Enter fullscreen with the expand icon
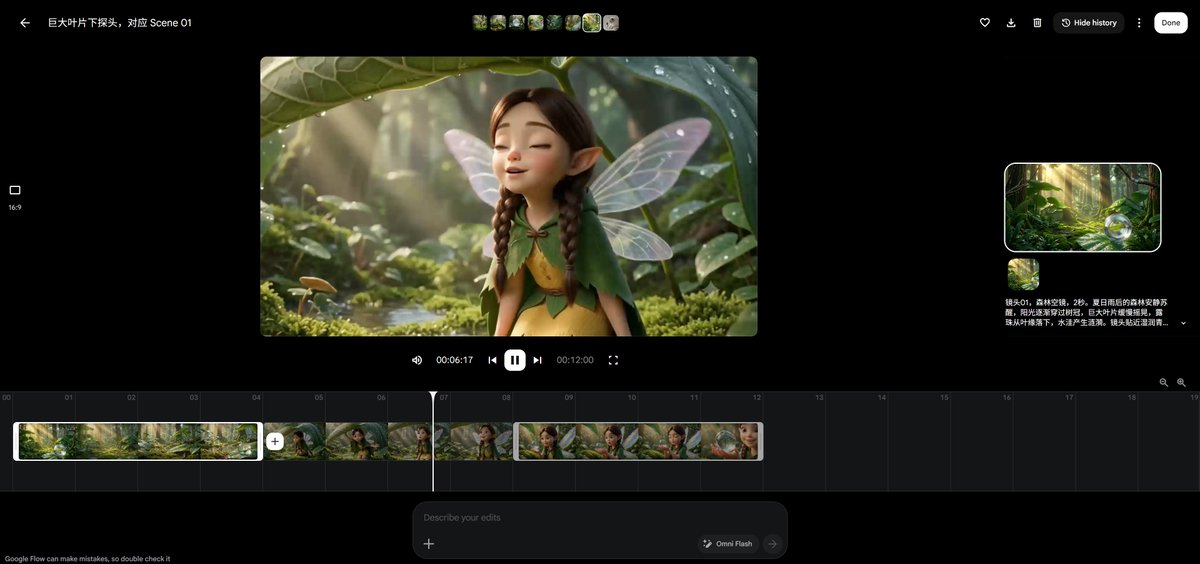The width and height of the screenshot is (1200, 564). [x=613, y=360]
